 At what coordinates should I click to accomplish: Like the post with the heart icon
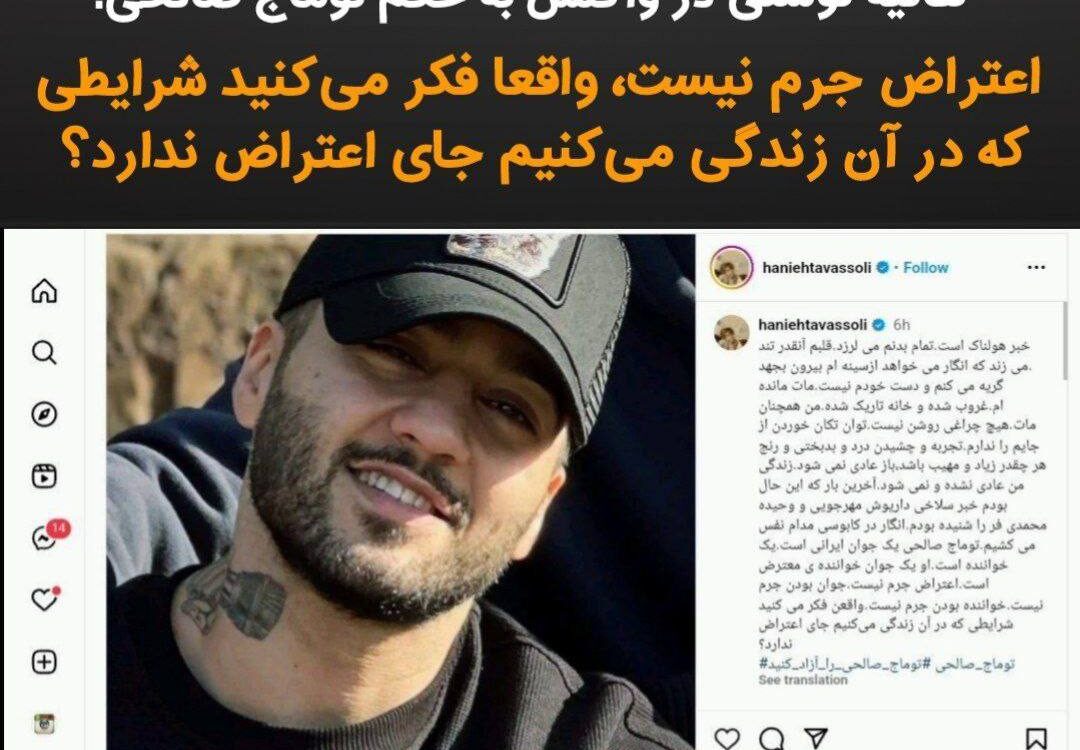(x=727, y=738)
